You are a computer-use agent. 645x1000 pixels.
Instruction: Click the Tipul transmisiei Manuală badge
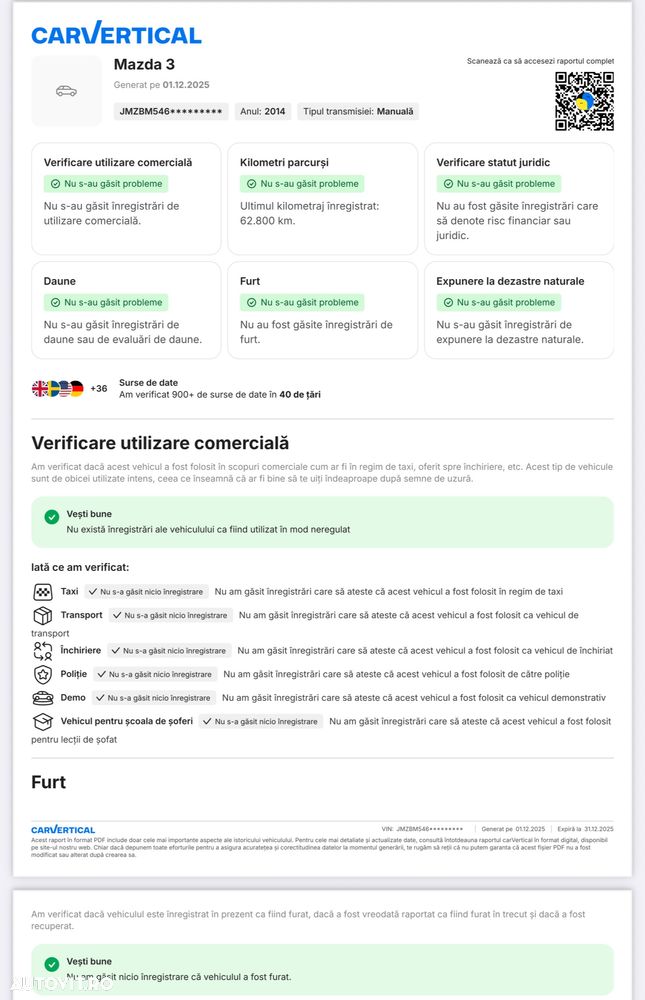(x=358, y=112)
